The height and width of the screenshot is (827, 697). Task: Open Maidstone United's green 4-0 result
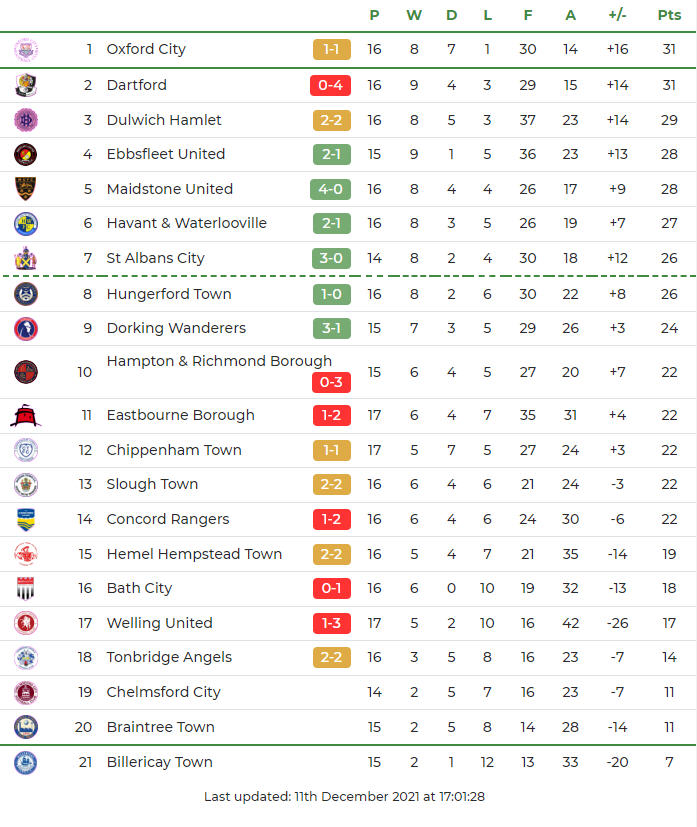pyautogui.click(x=331, y=189)
